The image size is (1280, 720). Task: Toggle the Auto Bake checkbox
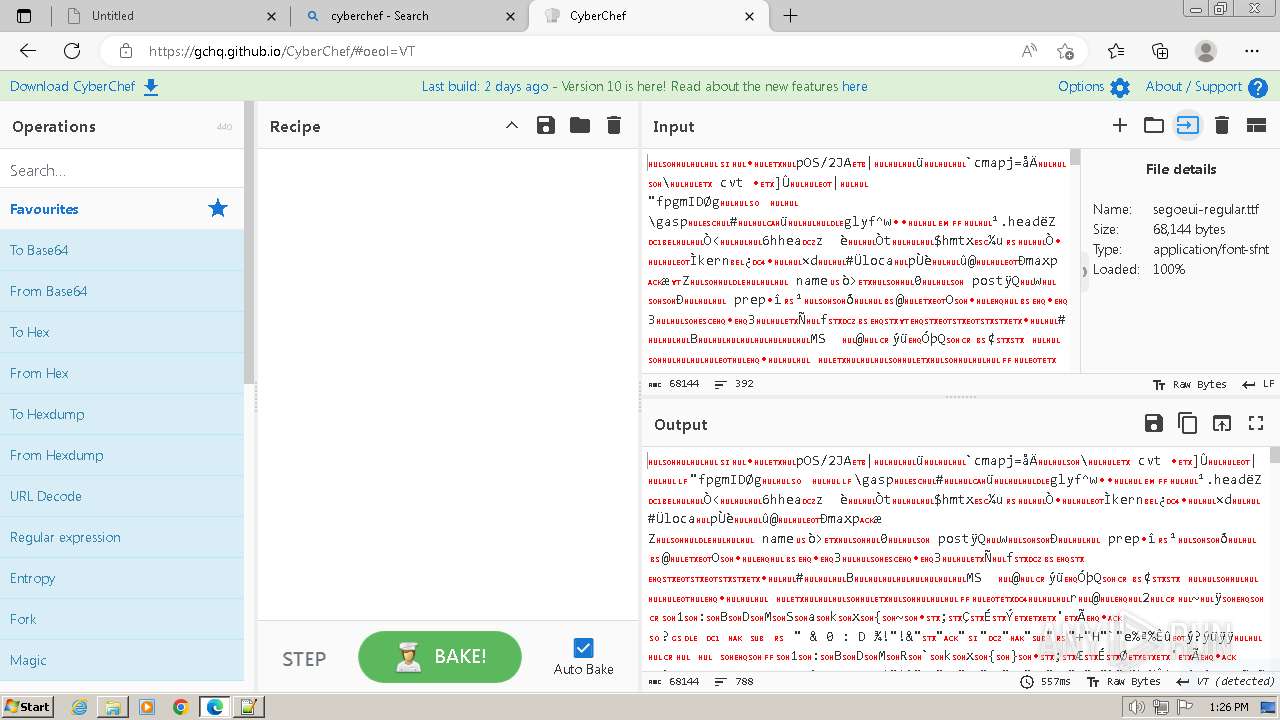coord(584,648)
